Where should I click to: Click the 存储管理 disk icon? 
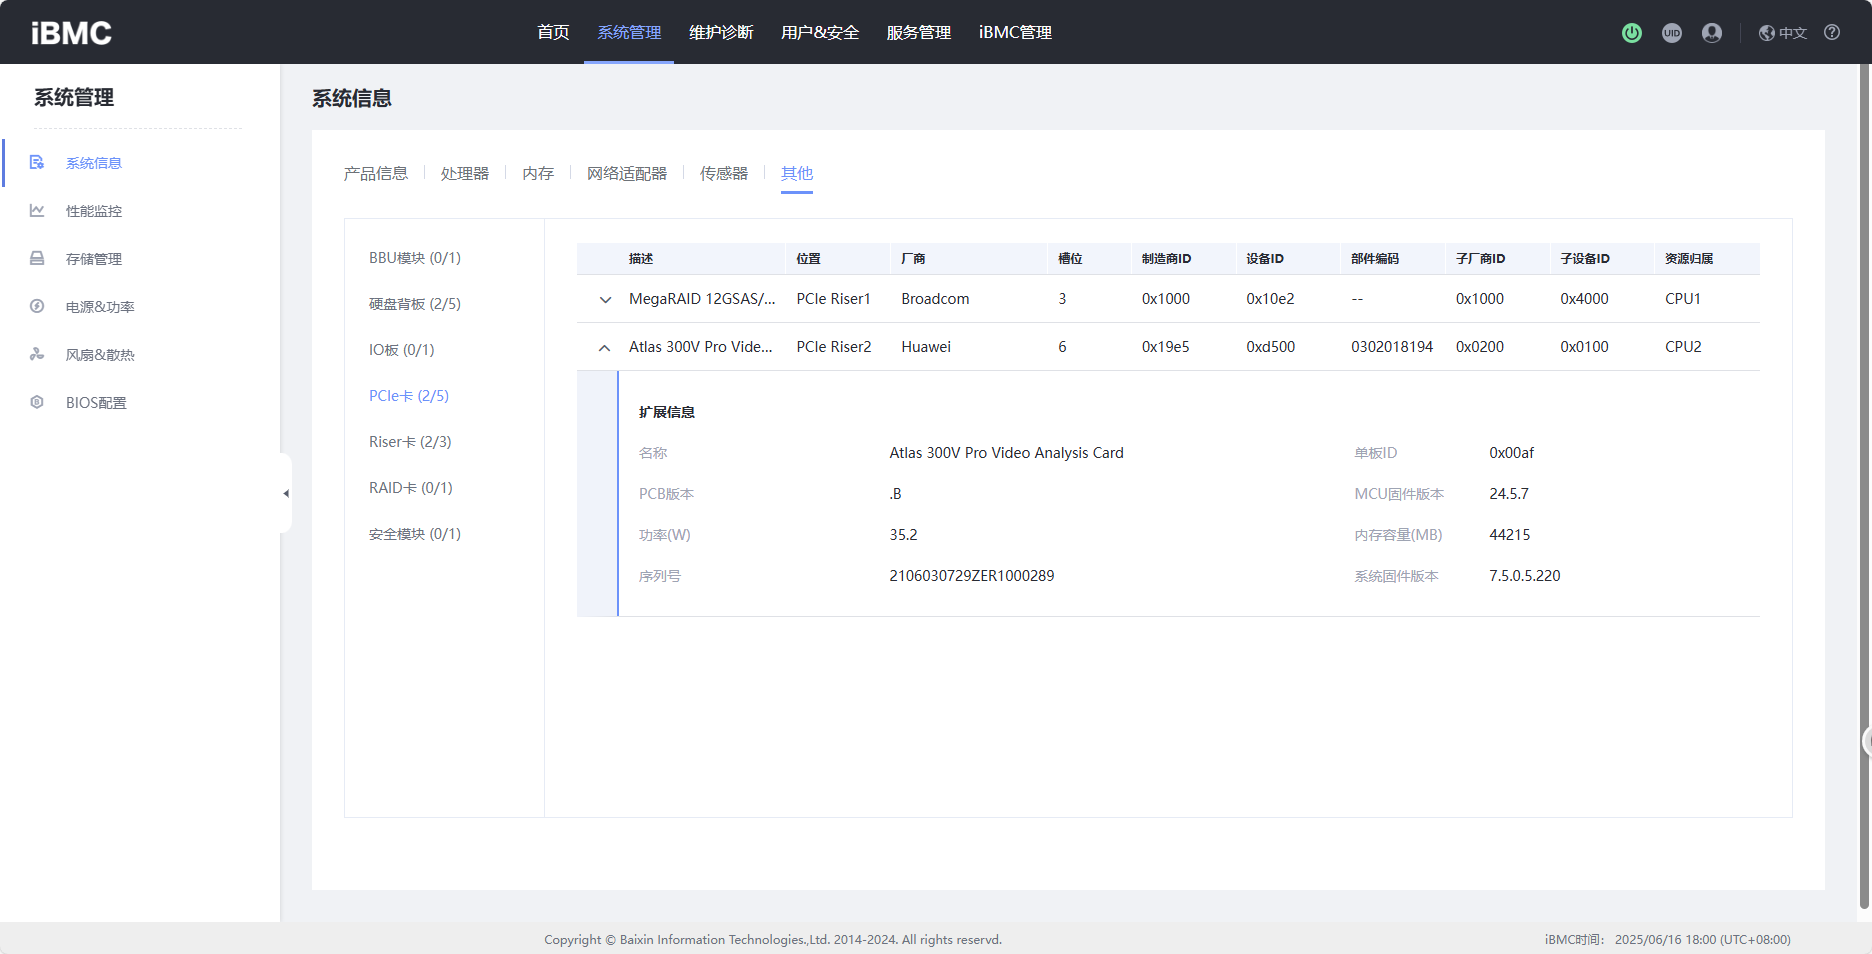pyautogui.click(x=37, y=259)
